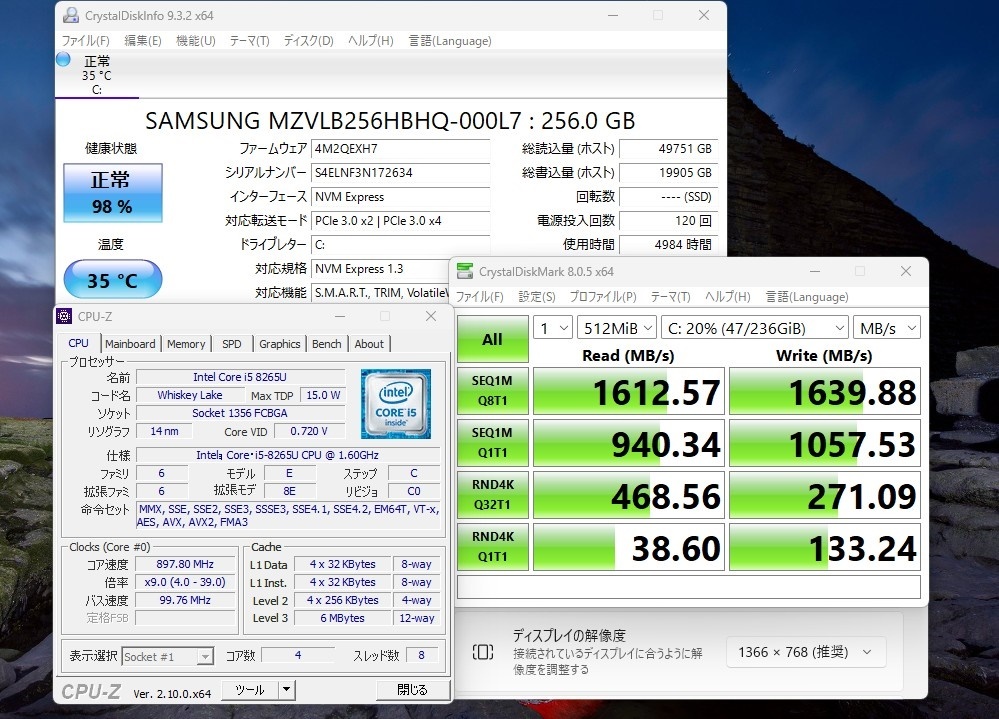
Task: Click the Intel Core i5 inside logo
Action: pyautogui.click(x=396, y=403)
